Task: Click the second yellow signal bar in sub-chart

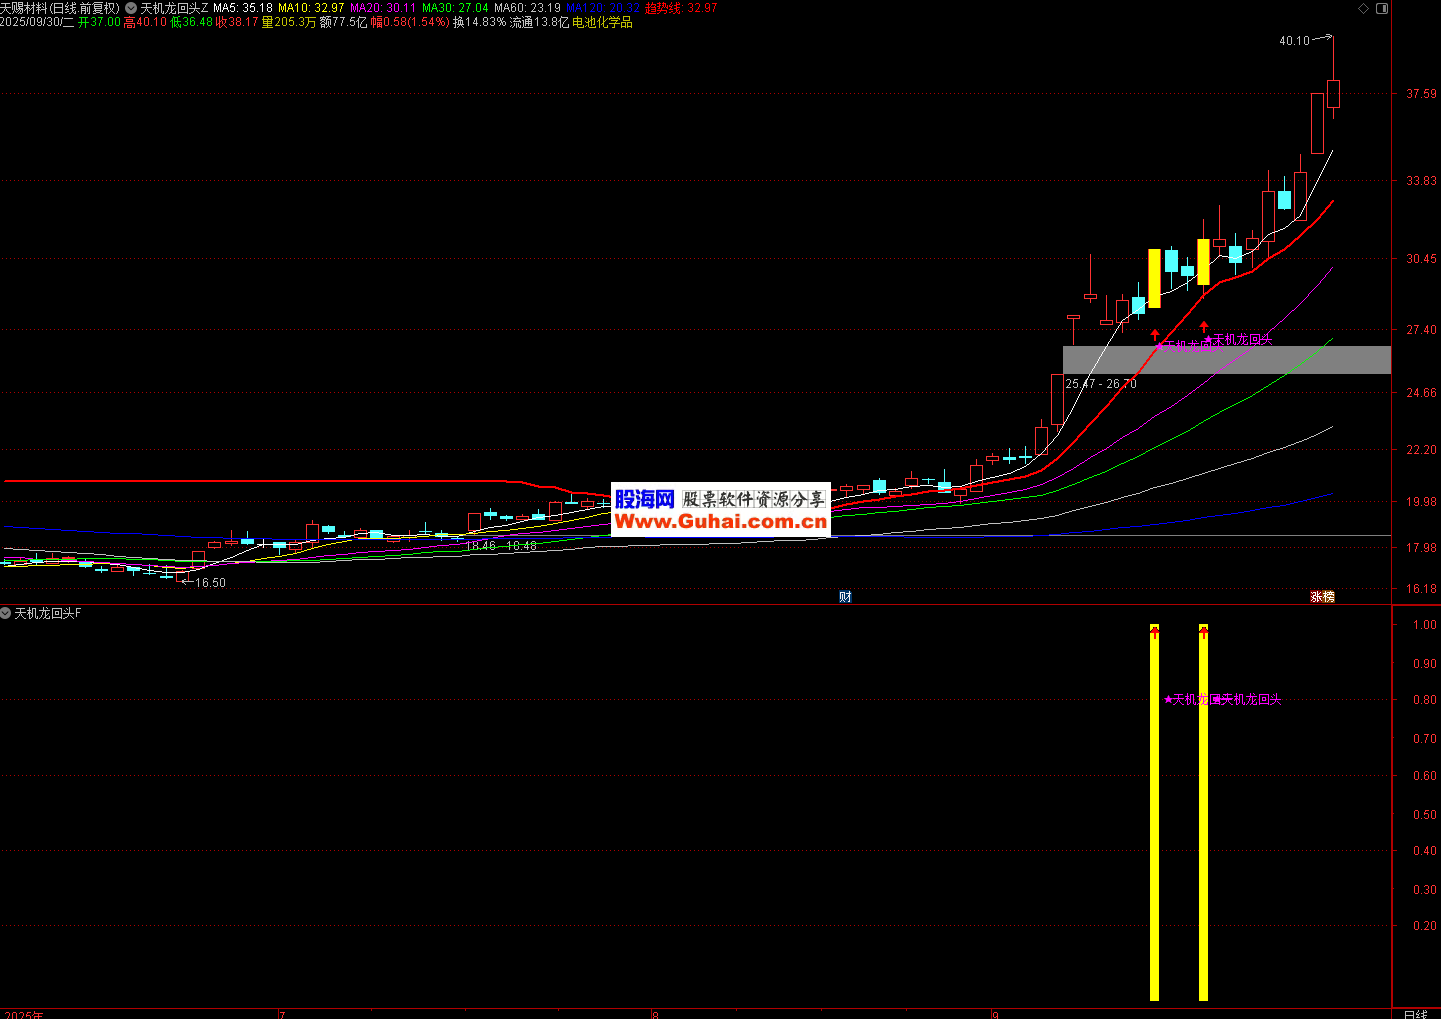Action: coord(1203,820)
